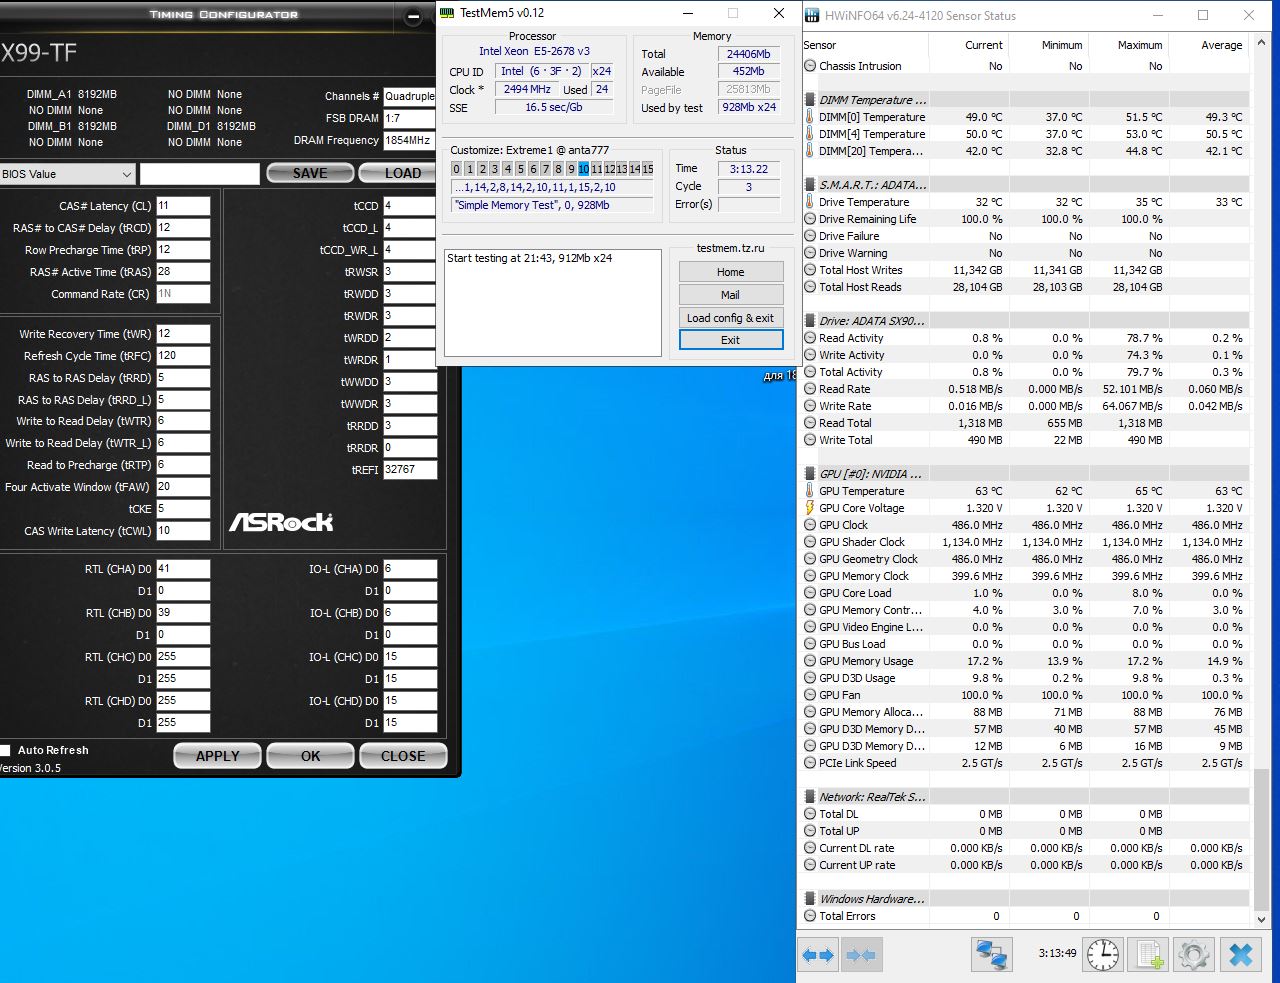
Task: Click the collapse sensor columns arrows icon in HWiNFO
Action: [861, 954]
